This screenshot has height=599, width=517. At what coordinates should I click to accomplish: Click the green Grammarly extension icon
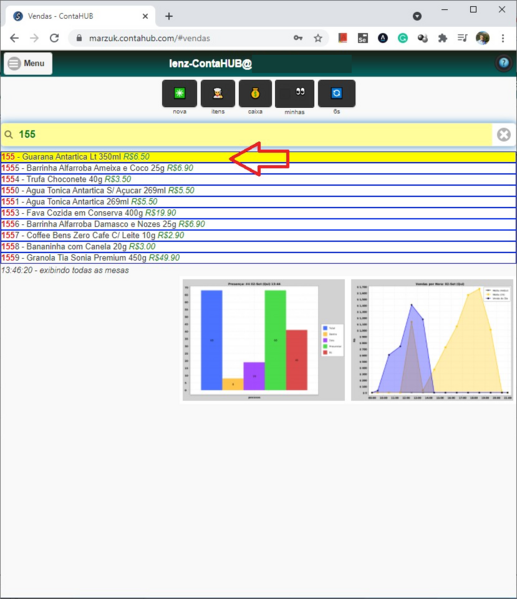point(403,38)
